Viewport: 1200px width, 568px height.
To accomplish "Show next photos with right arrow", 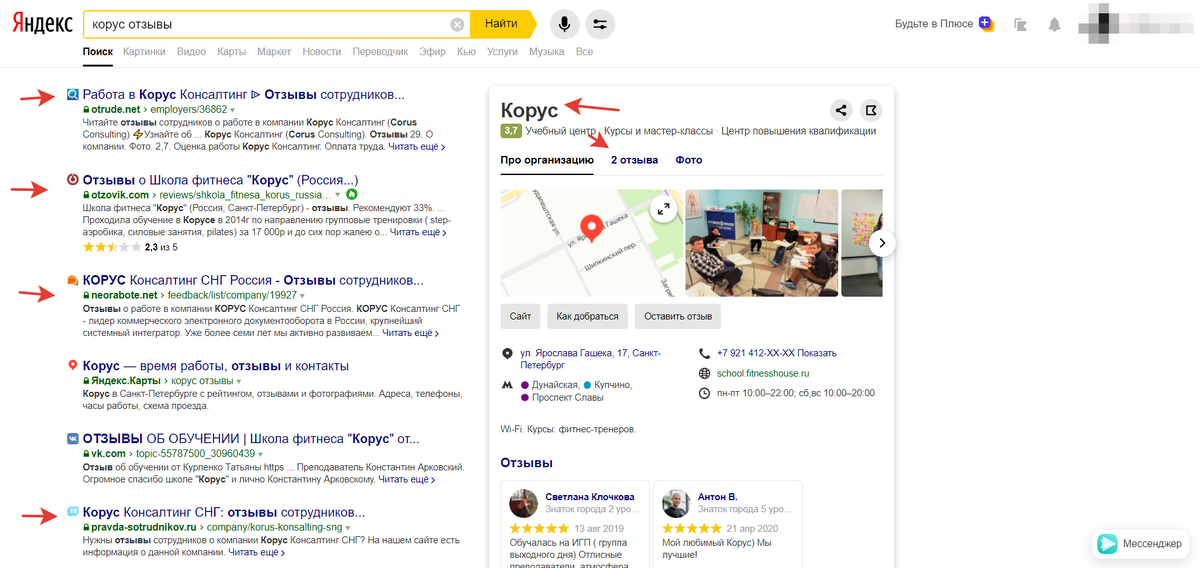I will [x=882, y=243].
